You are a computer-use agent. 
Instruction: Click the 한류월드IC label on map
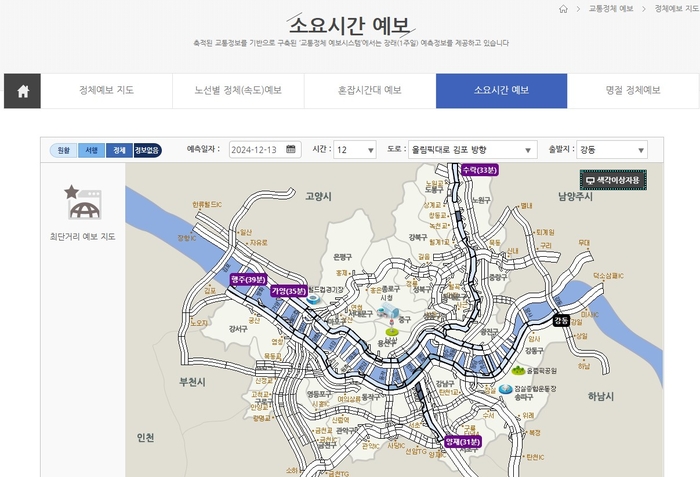point(207,205)
